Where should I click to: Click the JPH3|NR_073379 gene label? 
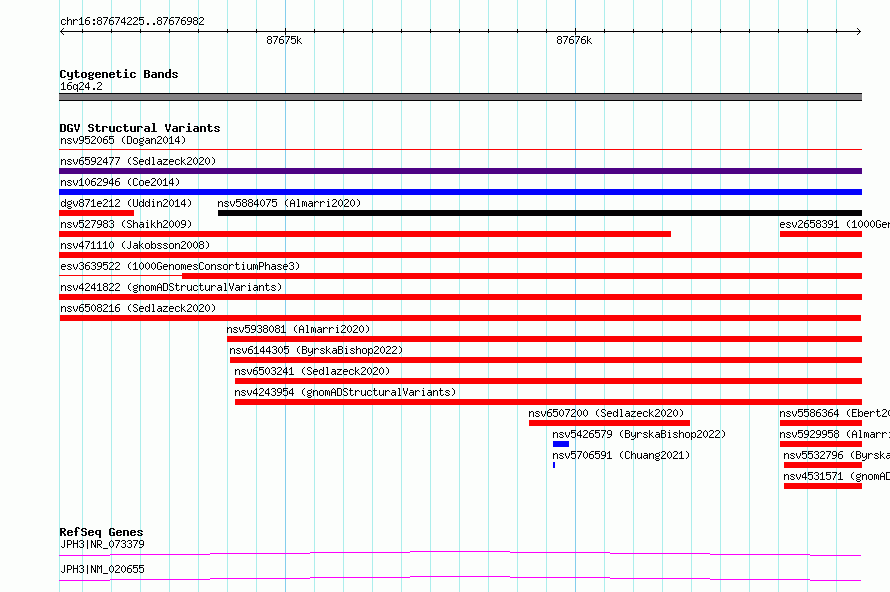[x=102, y=544]
